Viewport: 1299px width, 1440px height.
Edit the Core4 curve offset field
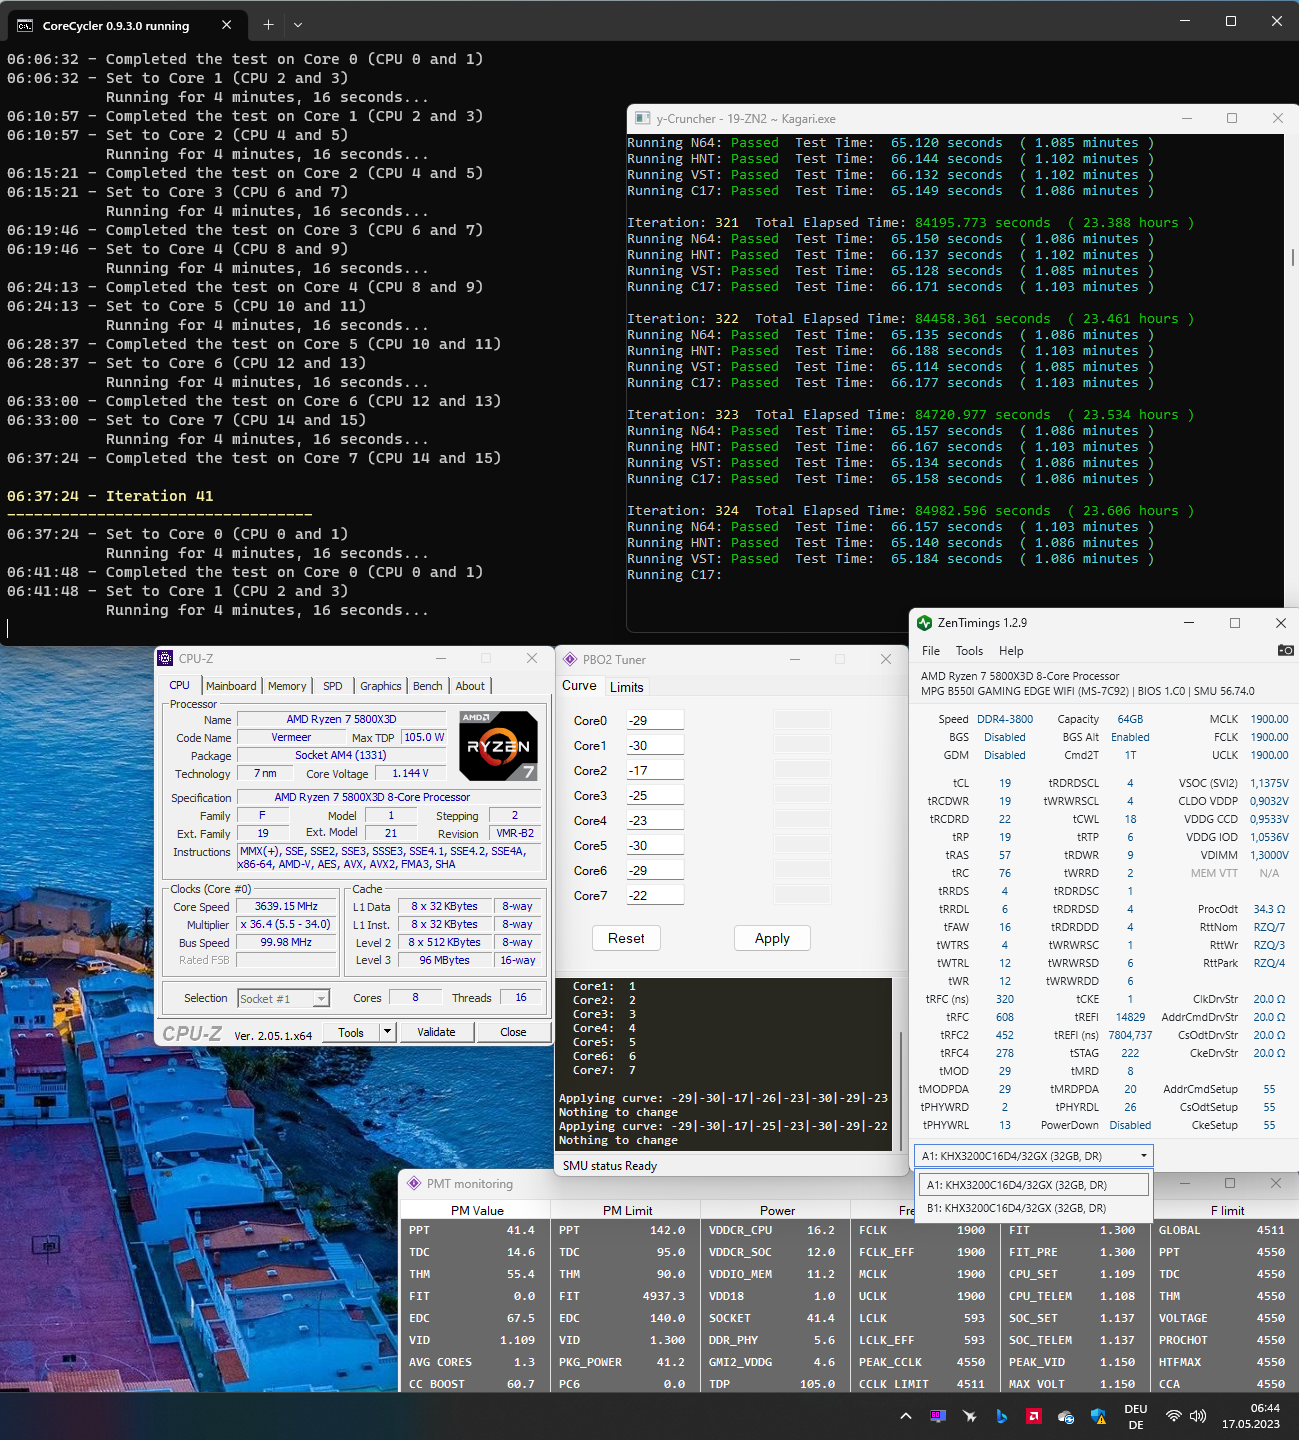(x=655, y=820)
